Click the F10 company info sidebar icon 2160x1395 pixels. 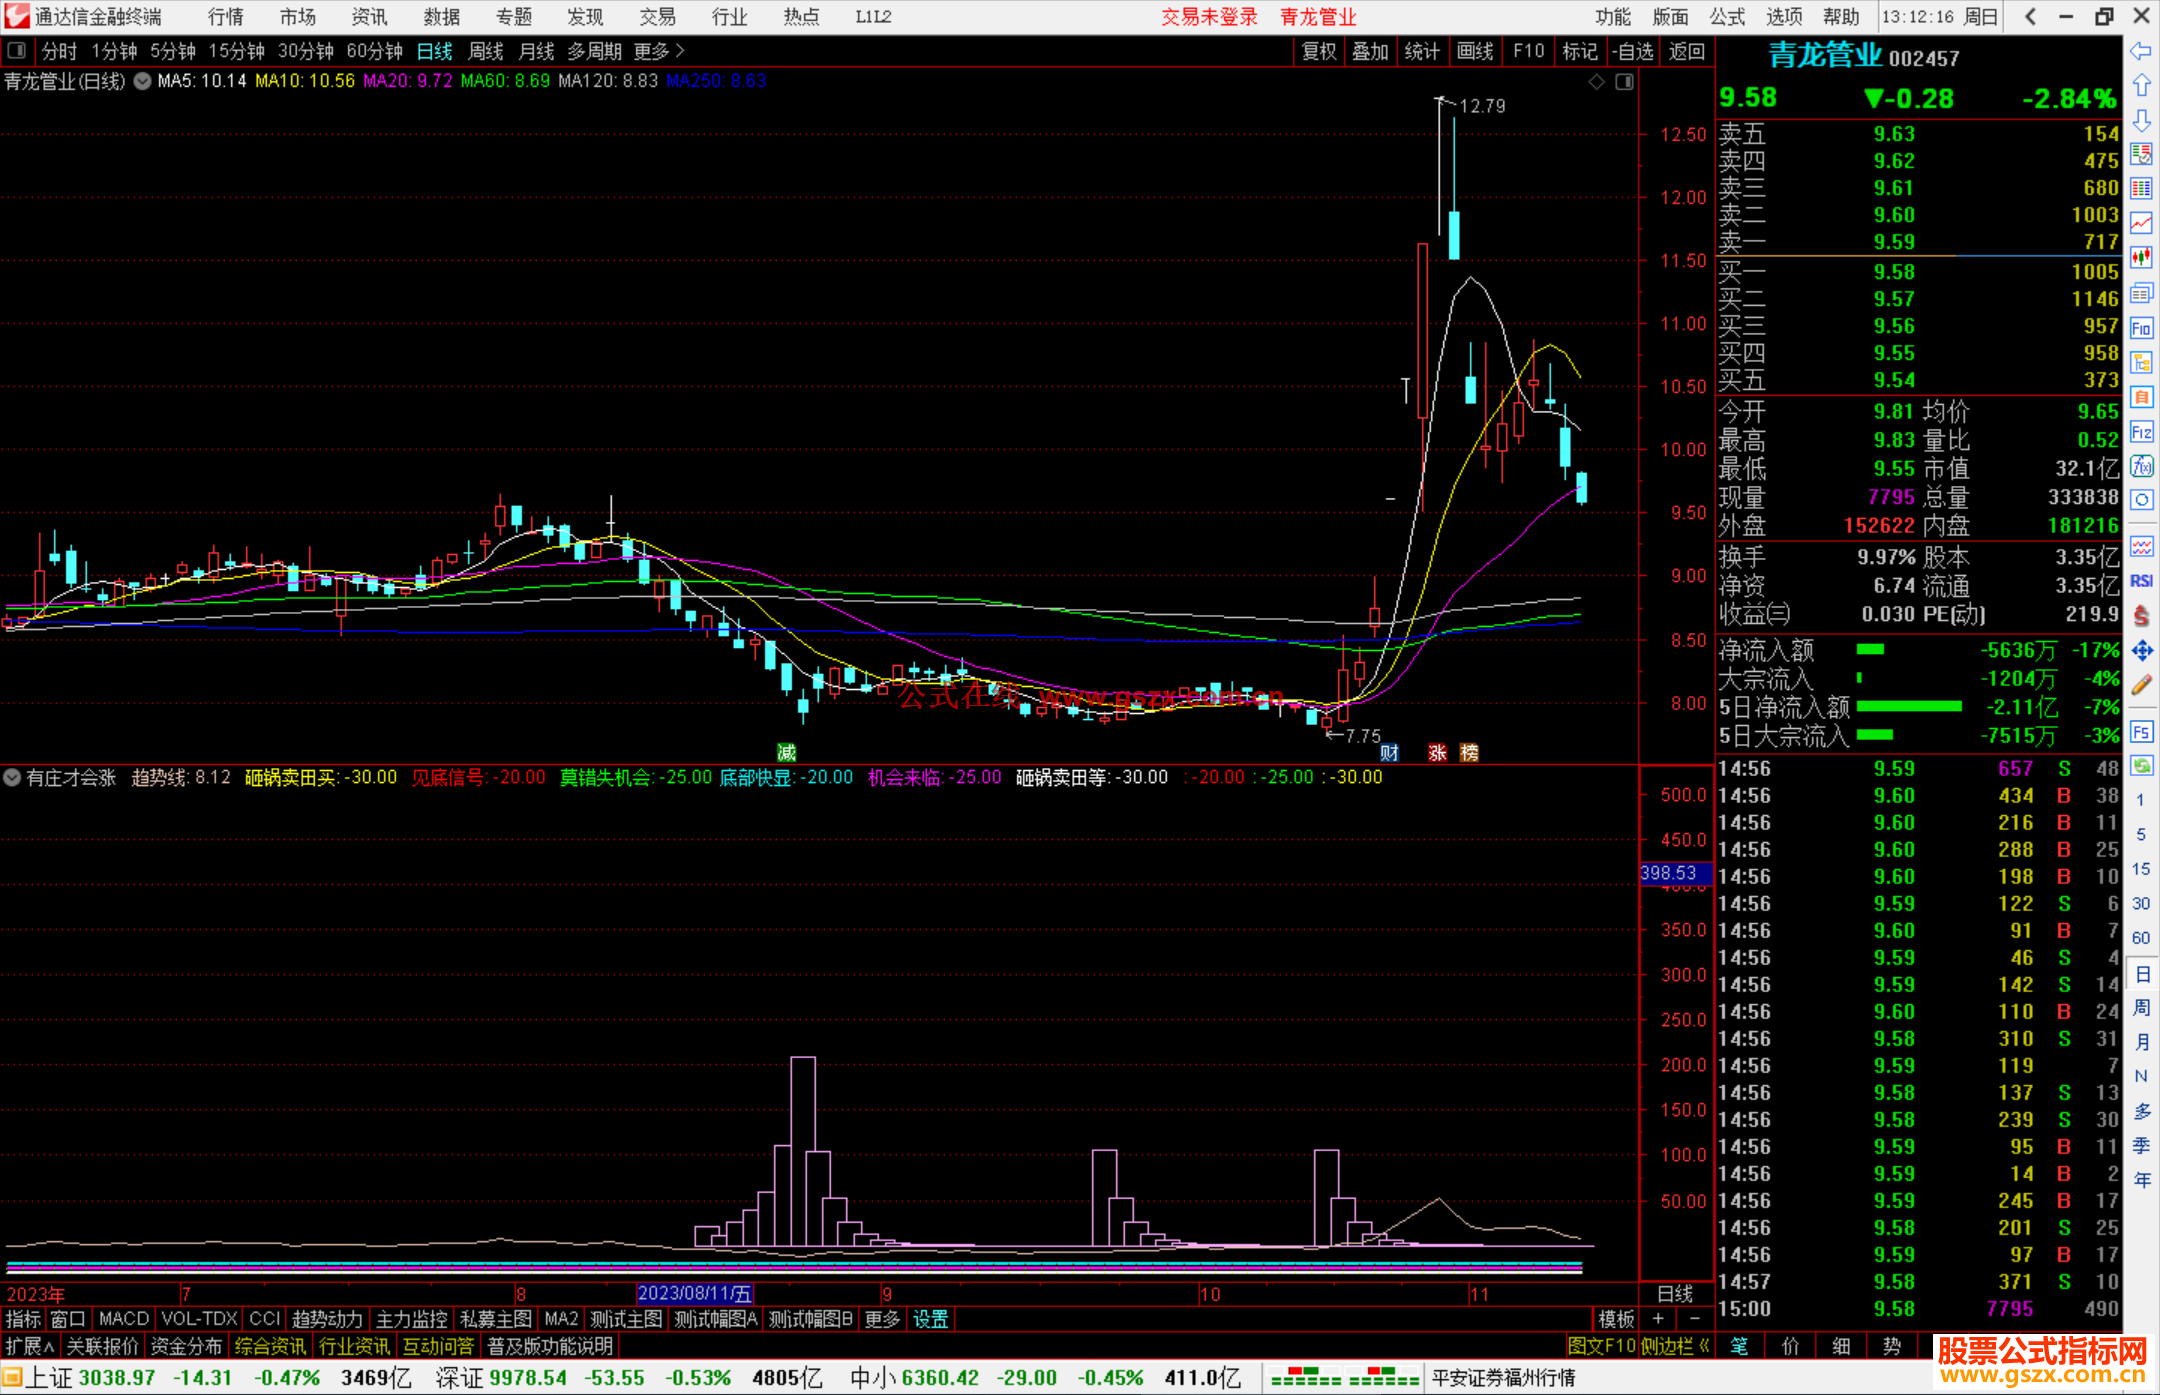(2141, 328)
